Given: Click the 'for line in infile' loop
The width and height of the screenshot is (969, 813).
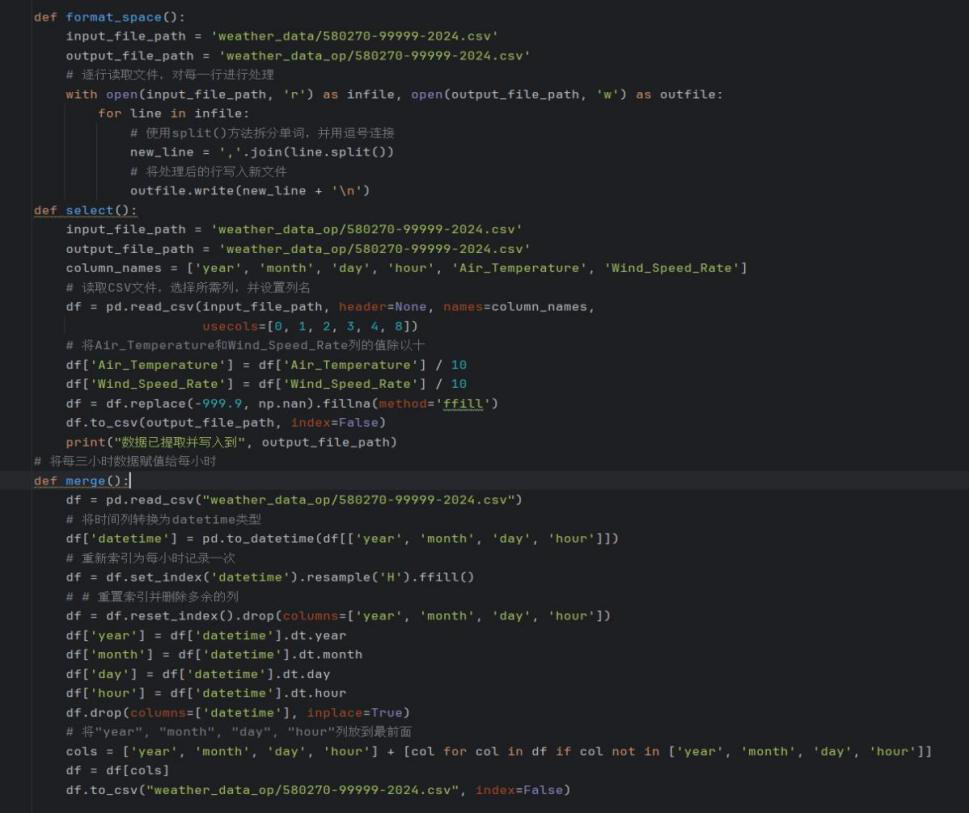Looking at the screenshot, I should (x=173, y=113).
